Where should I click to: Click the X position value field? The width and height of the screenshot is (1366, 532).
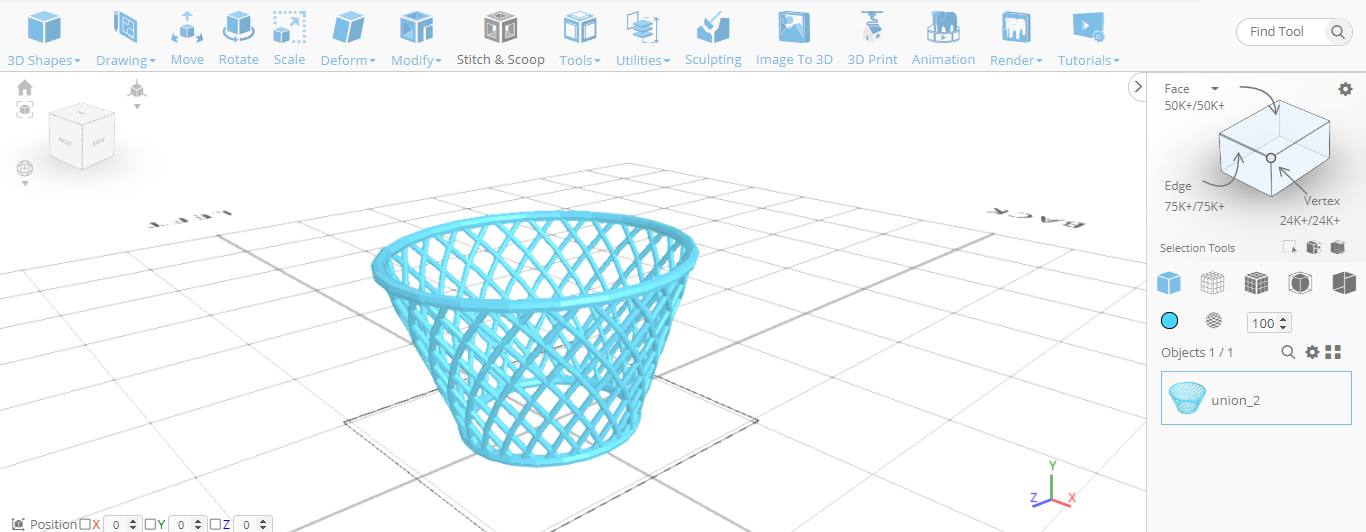click(x=122, y=524)
